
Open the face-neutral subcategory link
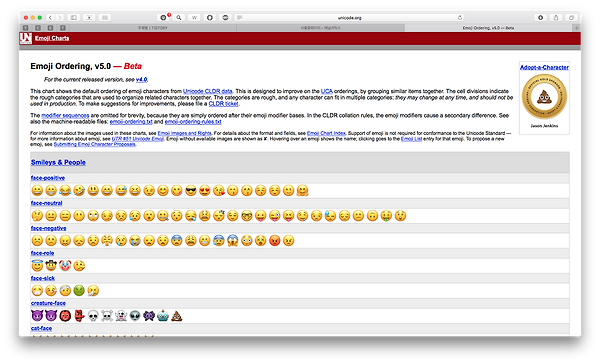coord(46,203)
